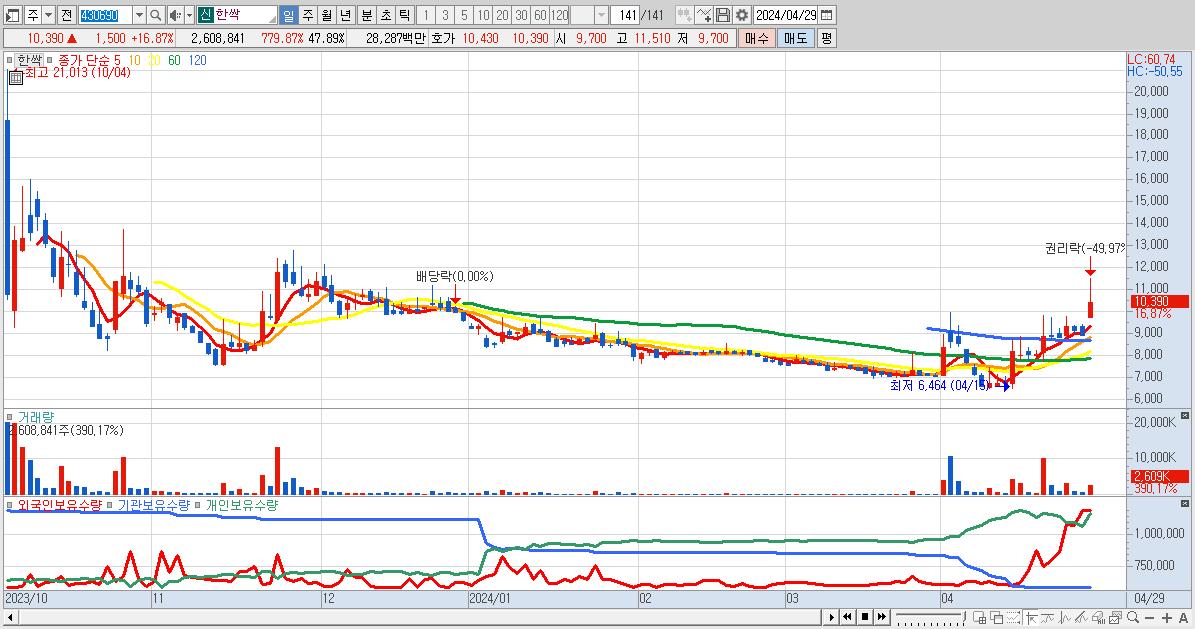Zoom out chart with minus icon
1195x629 pixels.
1150,618
